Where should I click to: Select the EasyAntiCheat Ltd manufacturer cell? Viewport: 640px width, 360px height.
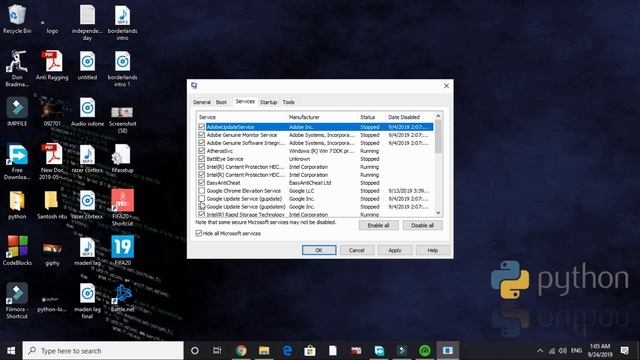point(310,183)
